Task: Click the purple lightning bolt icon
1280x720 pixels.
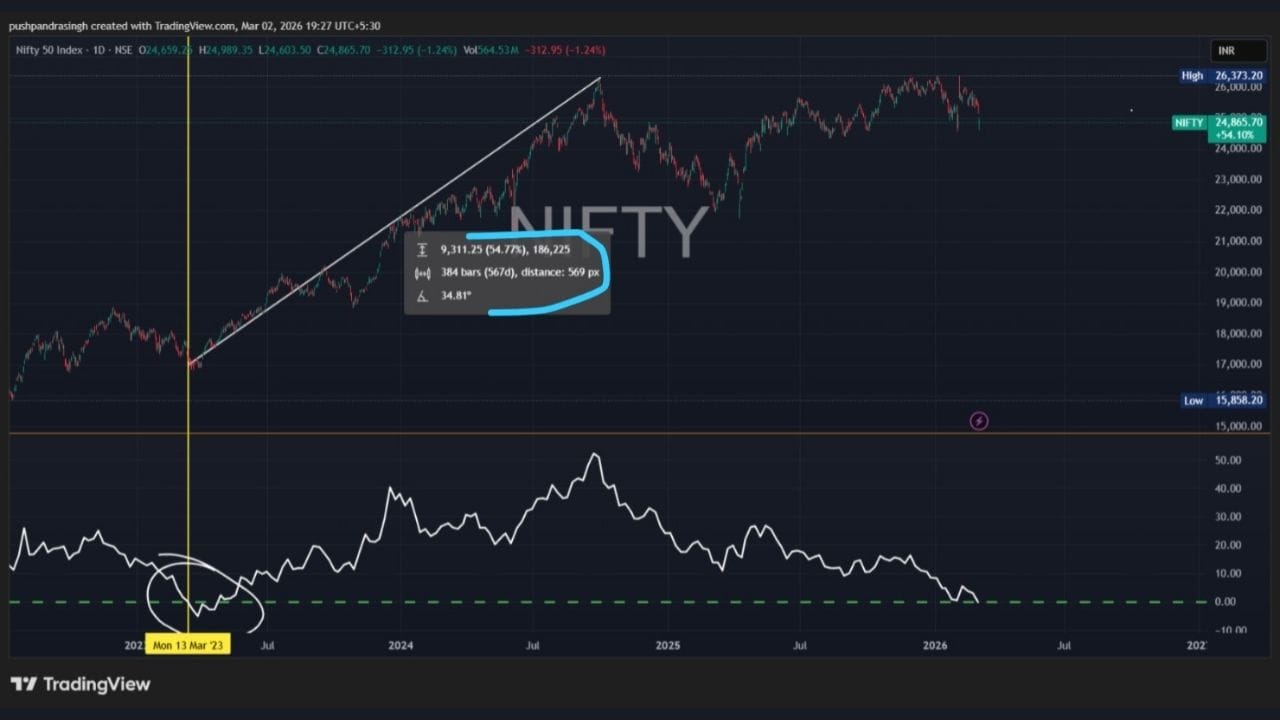Action: [x=979, y=421]
